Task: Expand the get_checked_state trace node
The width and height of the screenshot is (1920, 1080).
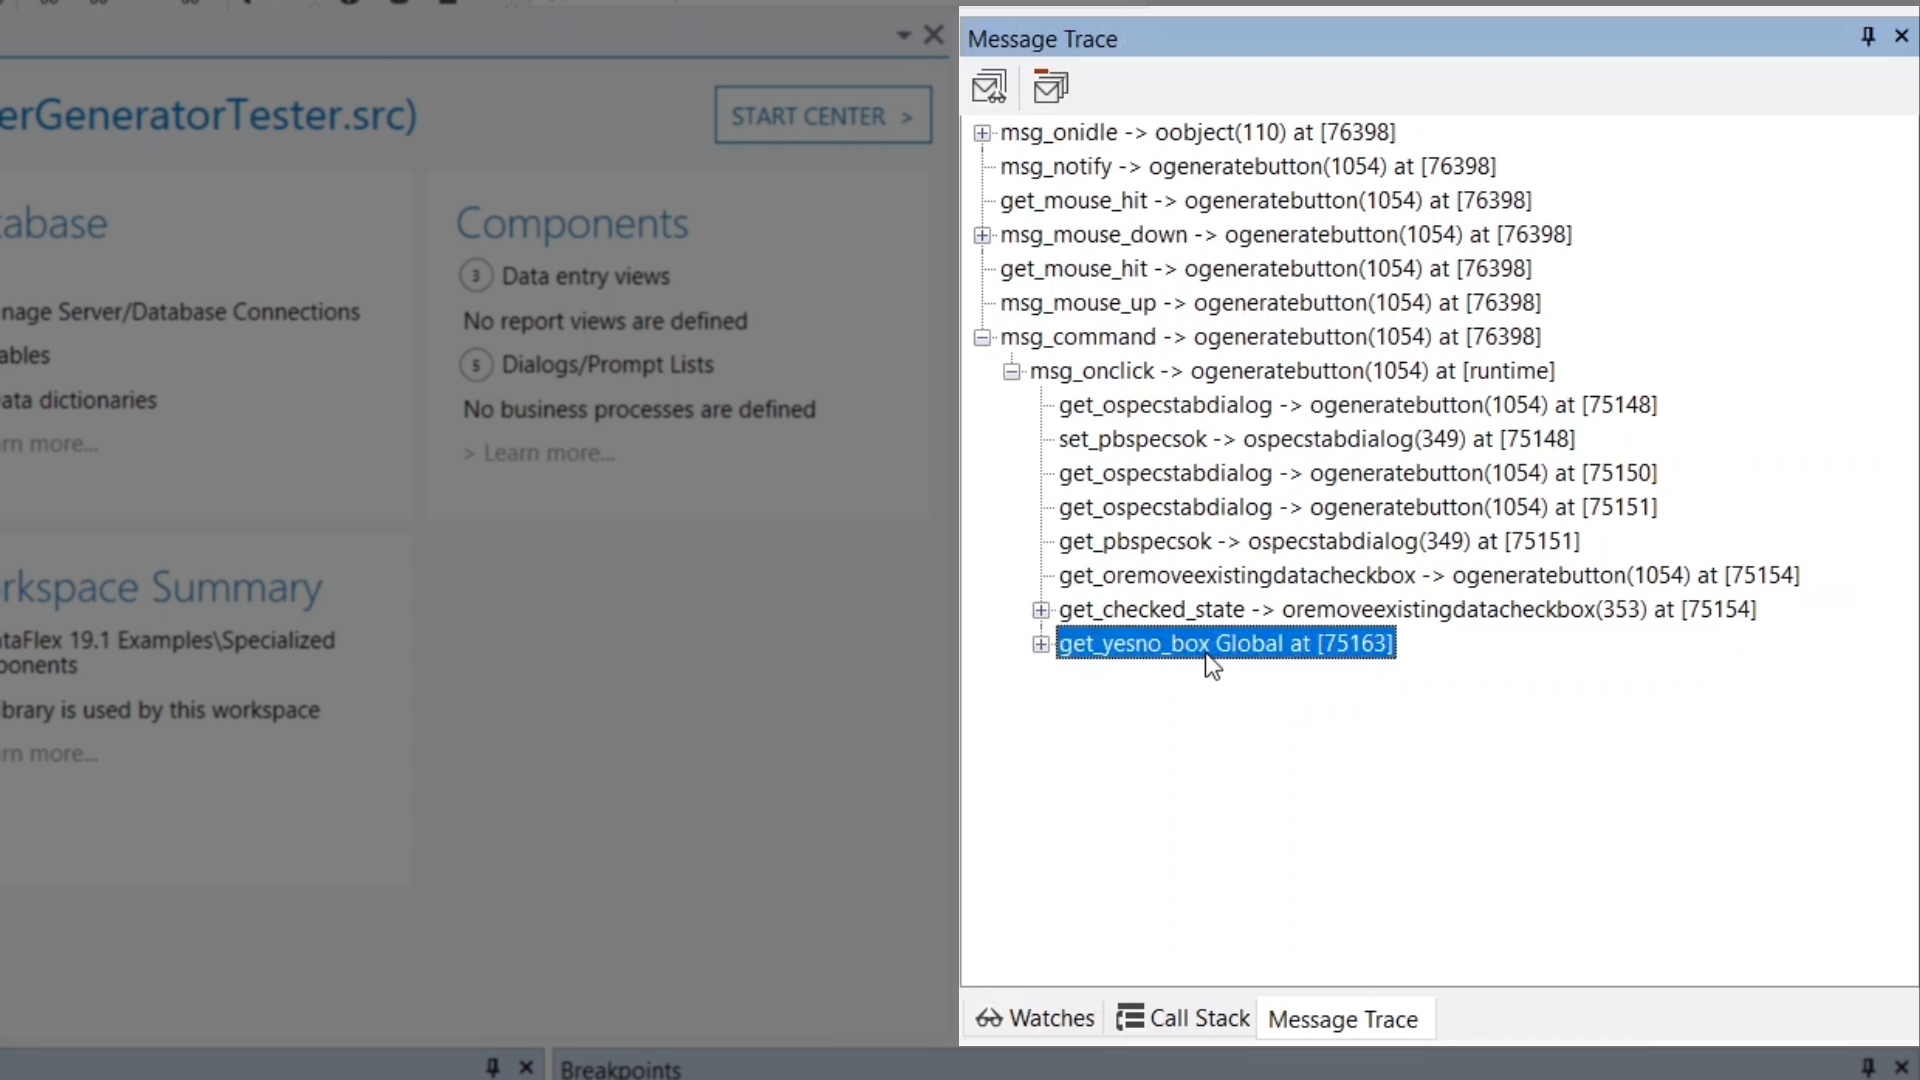Action: tap(1041, 610)
